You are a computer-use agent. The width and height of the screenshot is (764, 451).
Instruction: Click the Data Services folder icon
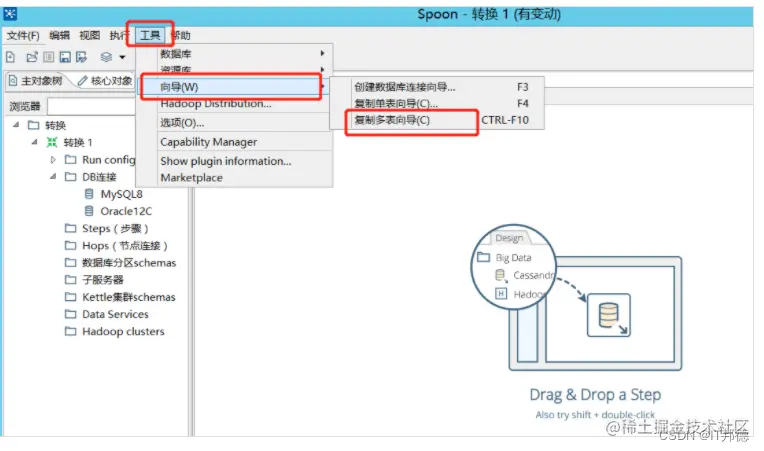71,314
